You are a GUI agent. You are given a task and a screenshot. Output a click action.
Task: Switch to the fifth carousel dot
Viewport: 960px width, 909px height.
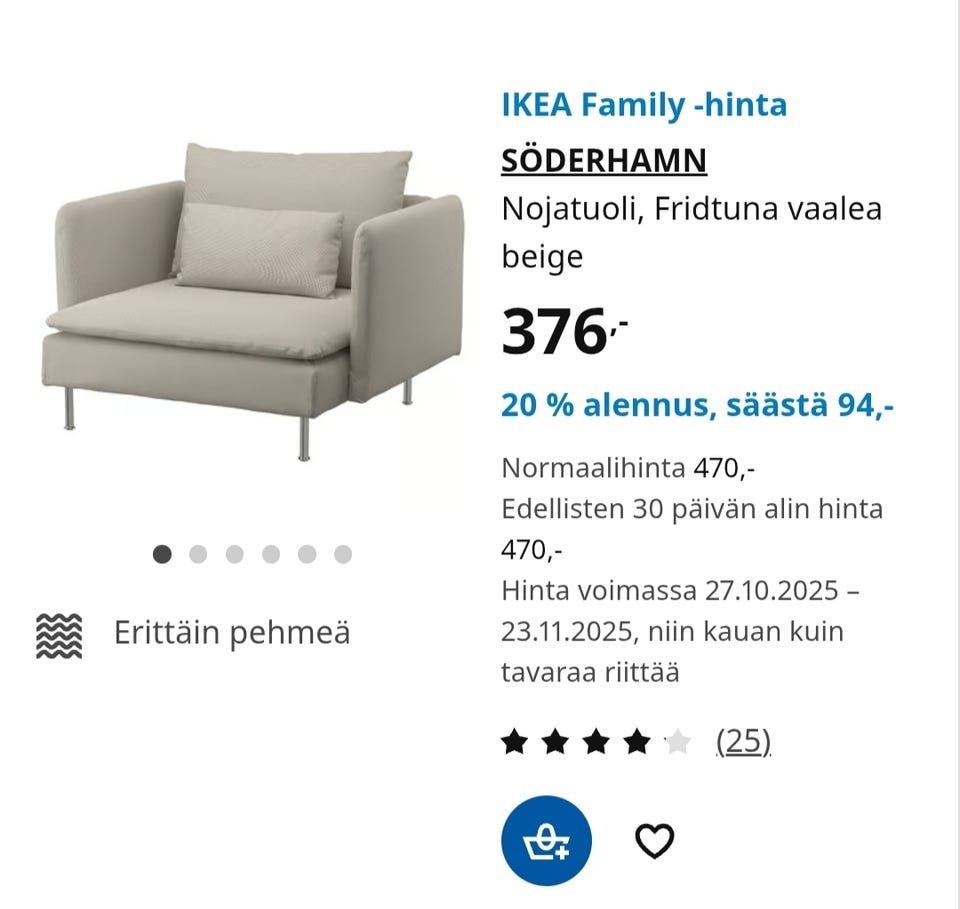point(306,554)
